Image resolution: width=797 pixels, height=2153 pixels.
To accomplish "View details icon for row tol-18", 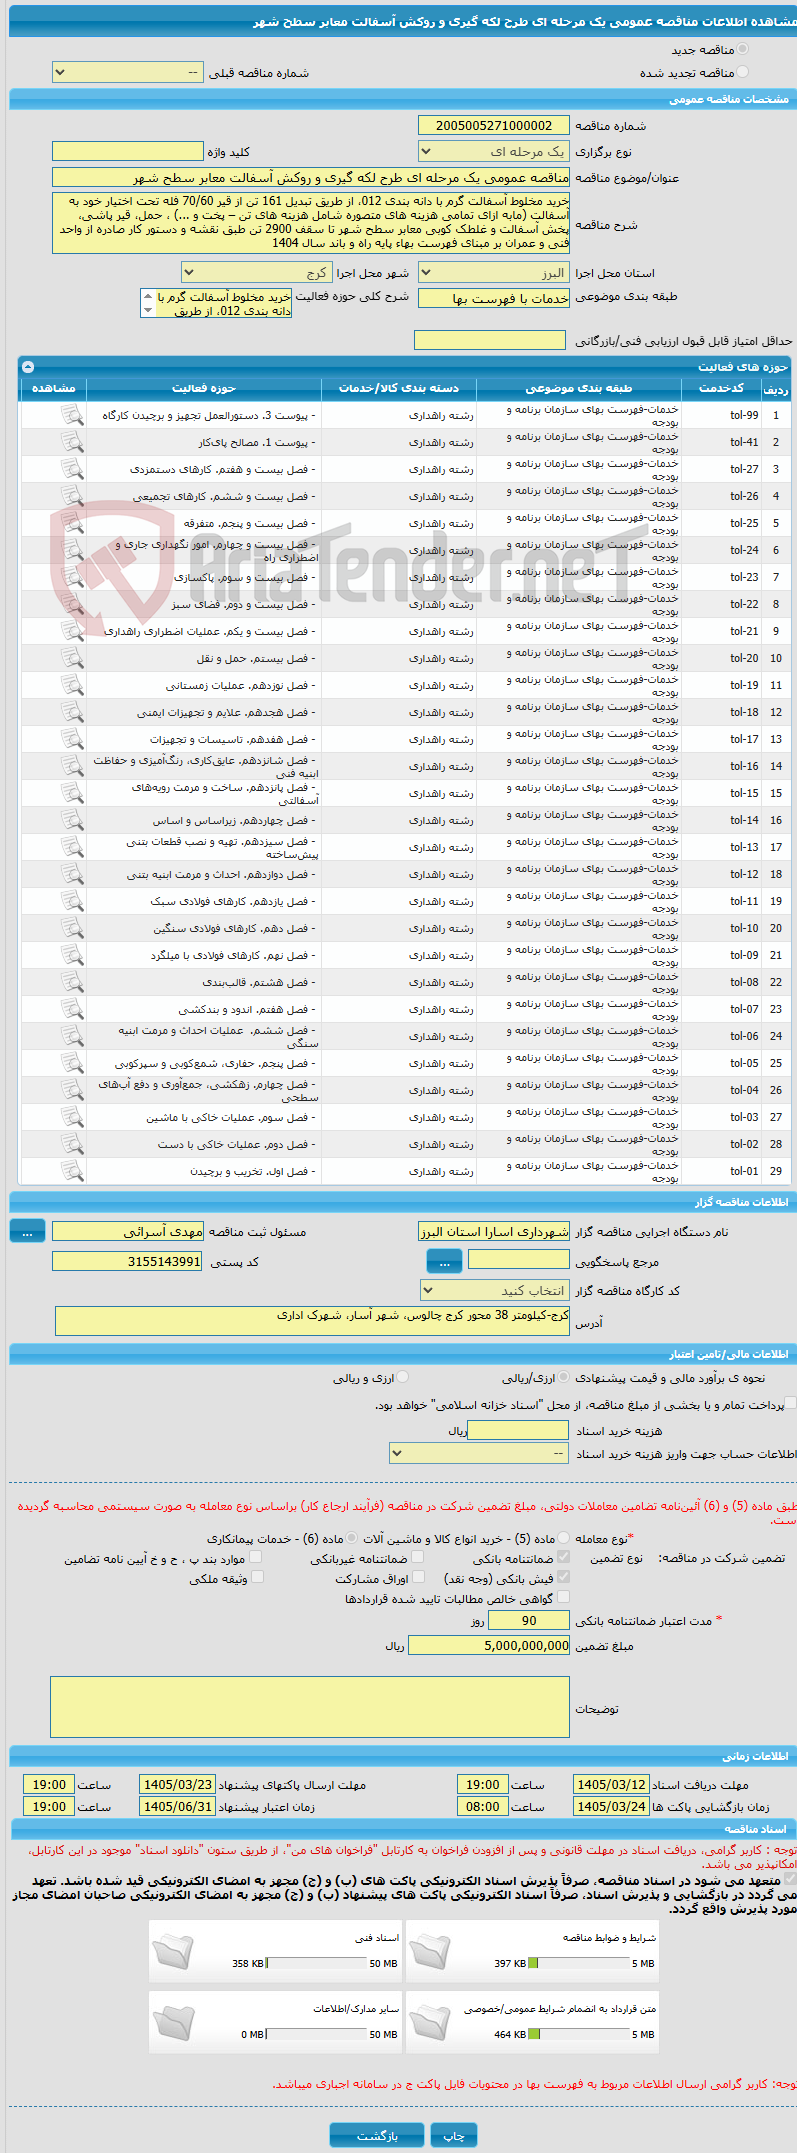I will click(x=72, y=712).
